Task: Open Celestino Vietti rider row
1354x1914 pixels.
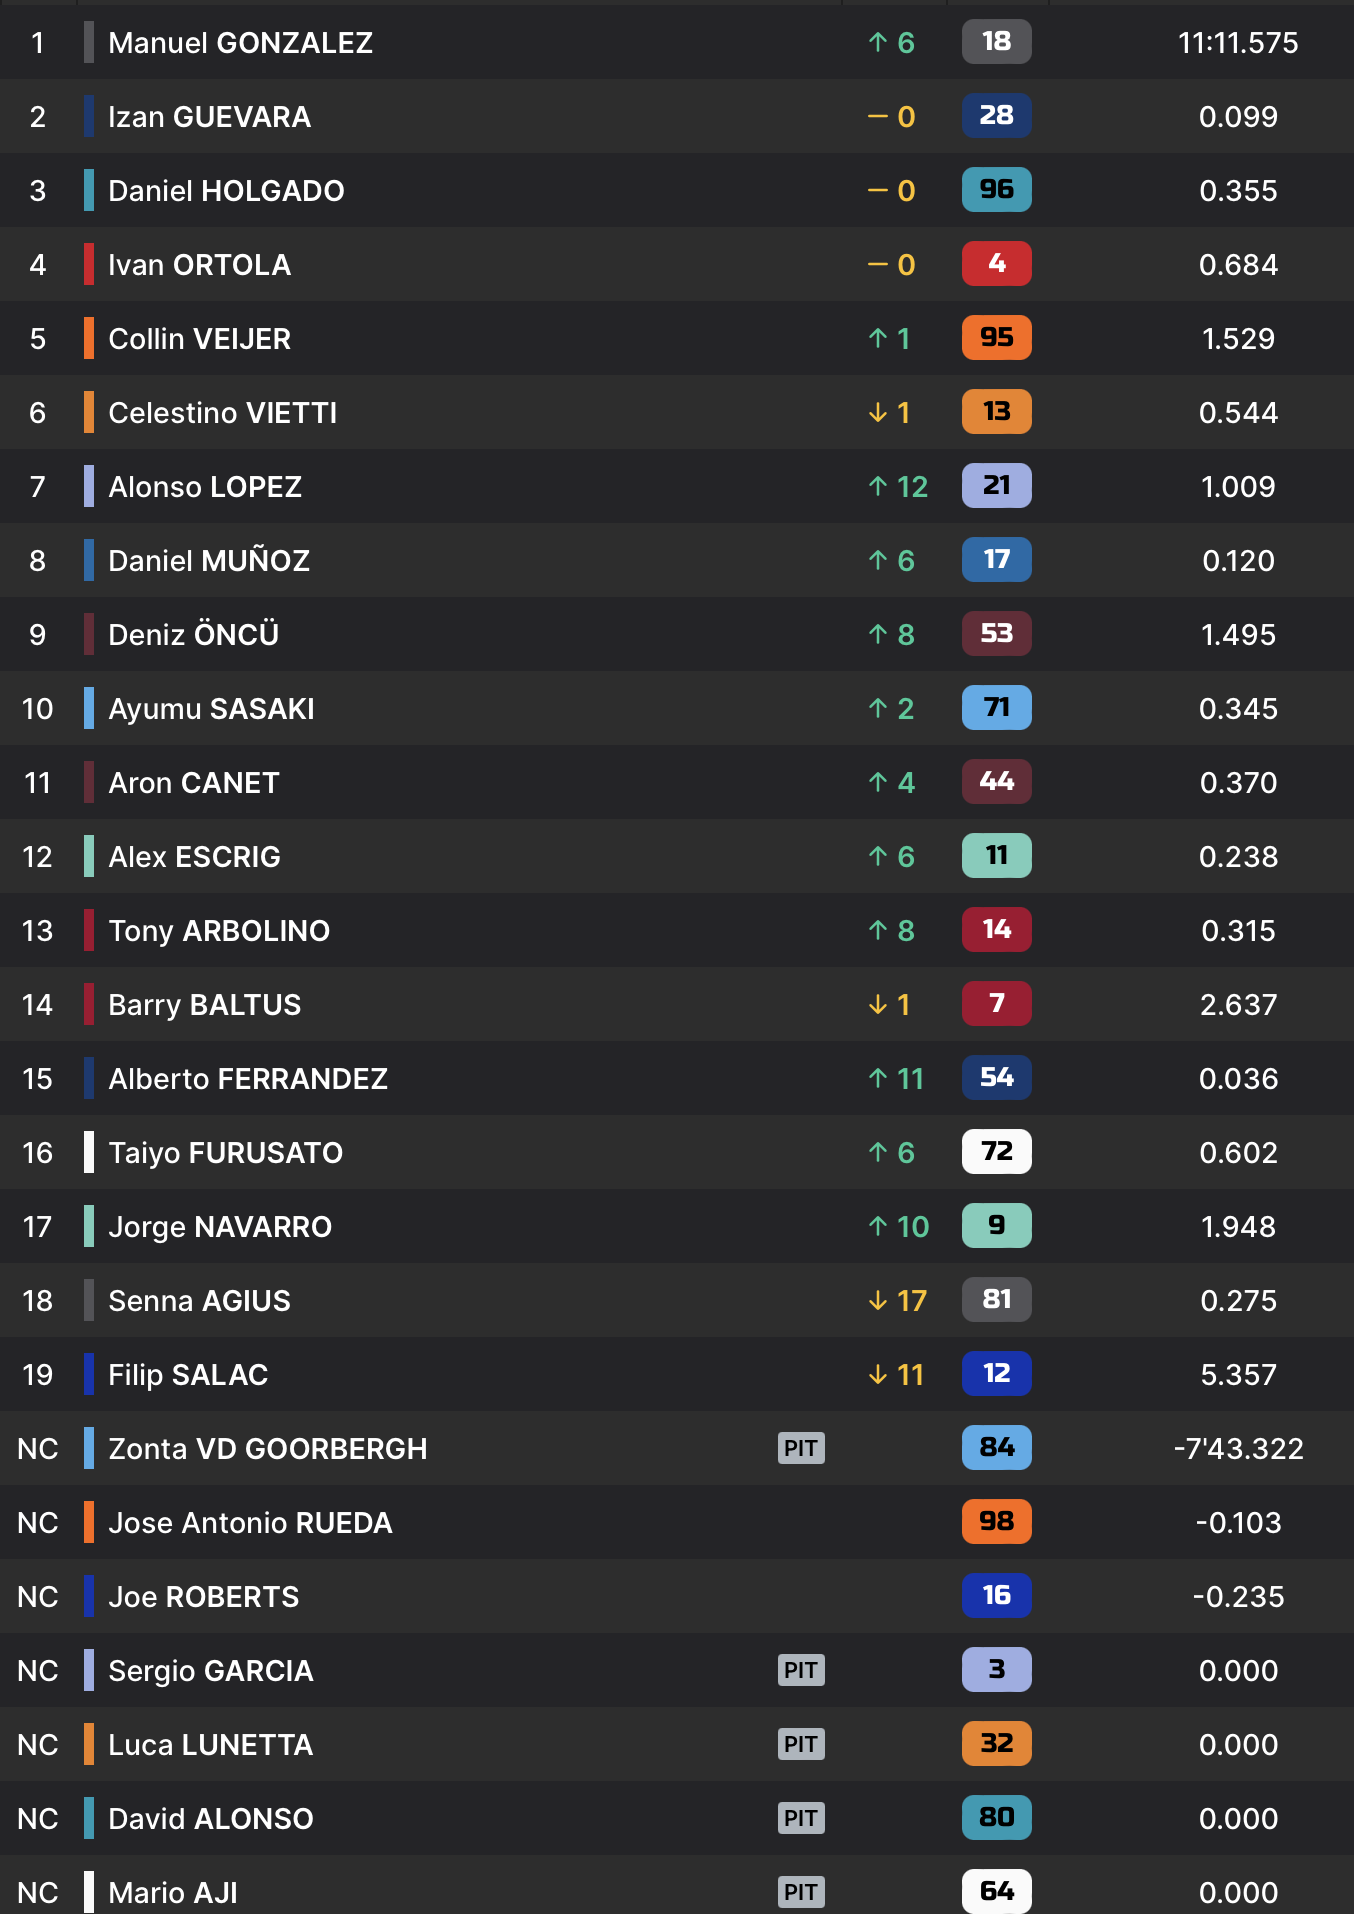Action: coord(222,413)
